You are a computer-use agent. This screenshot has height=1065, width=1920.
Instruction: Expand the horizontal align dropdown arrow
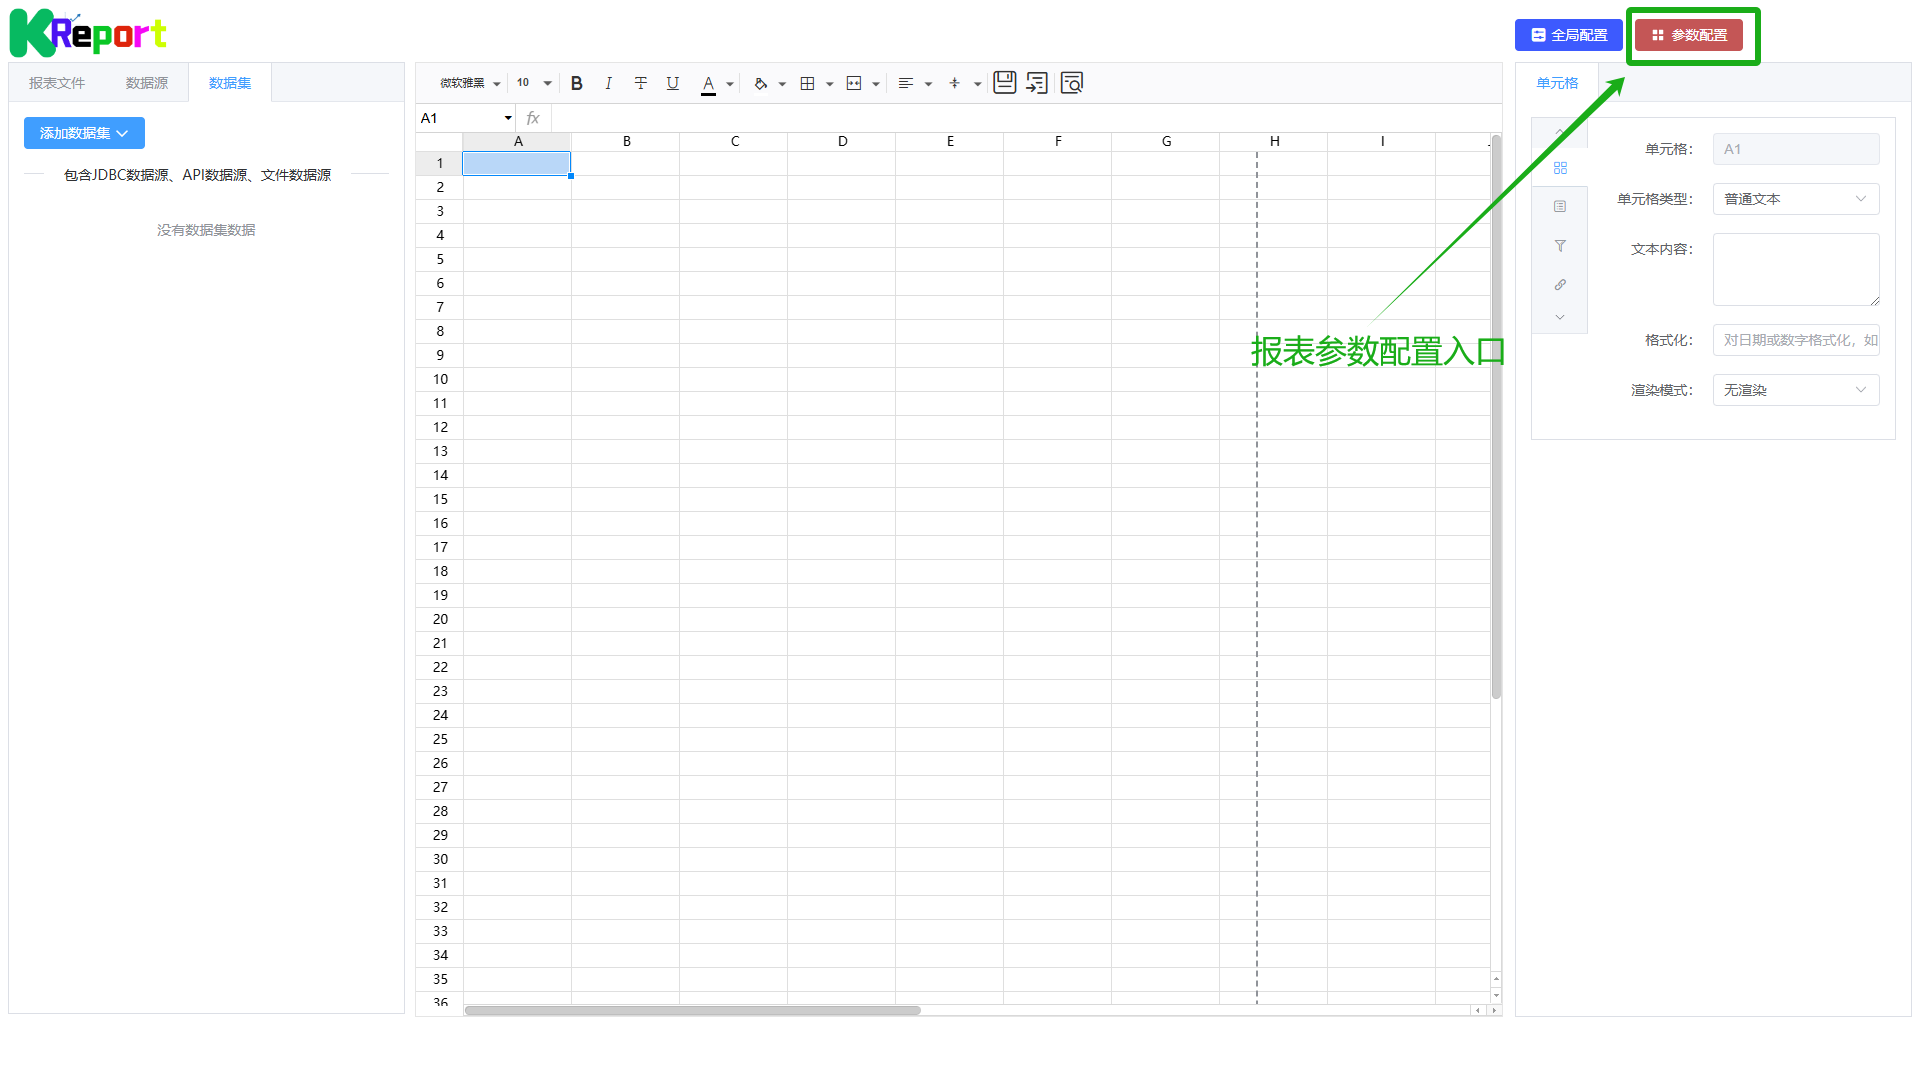[x=929, y=85]
